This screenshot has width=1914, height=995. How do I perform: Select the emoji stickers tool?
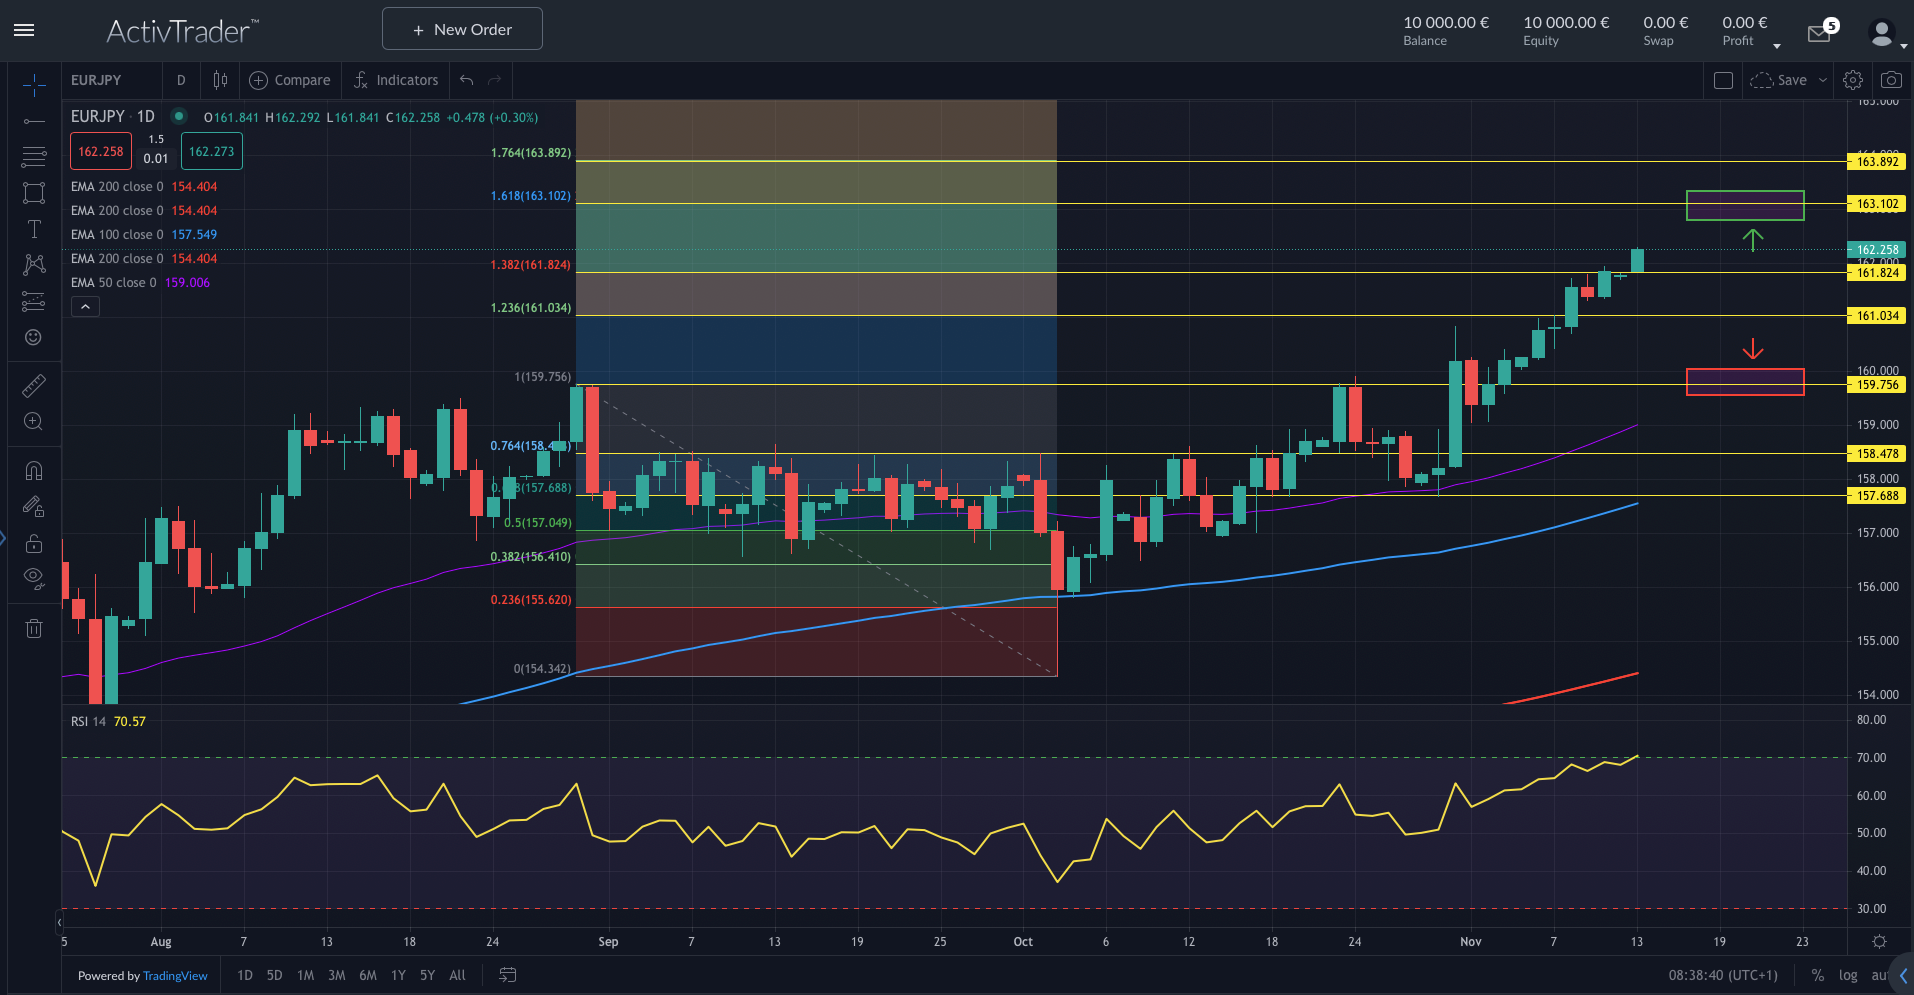click(33, 337)
